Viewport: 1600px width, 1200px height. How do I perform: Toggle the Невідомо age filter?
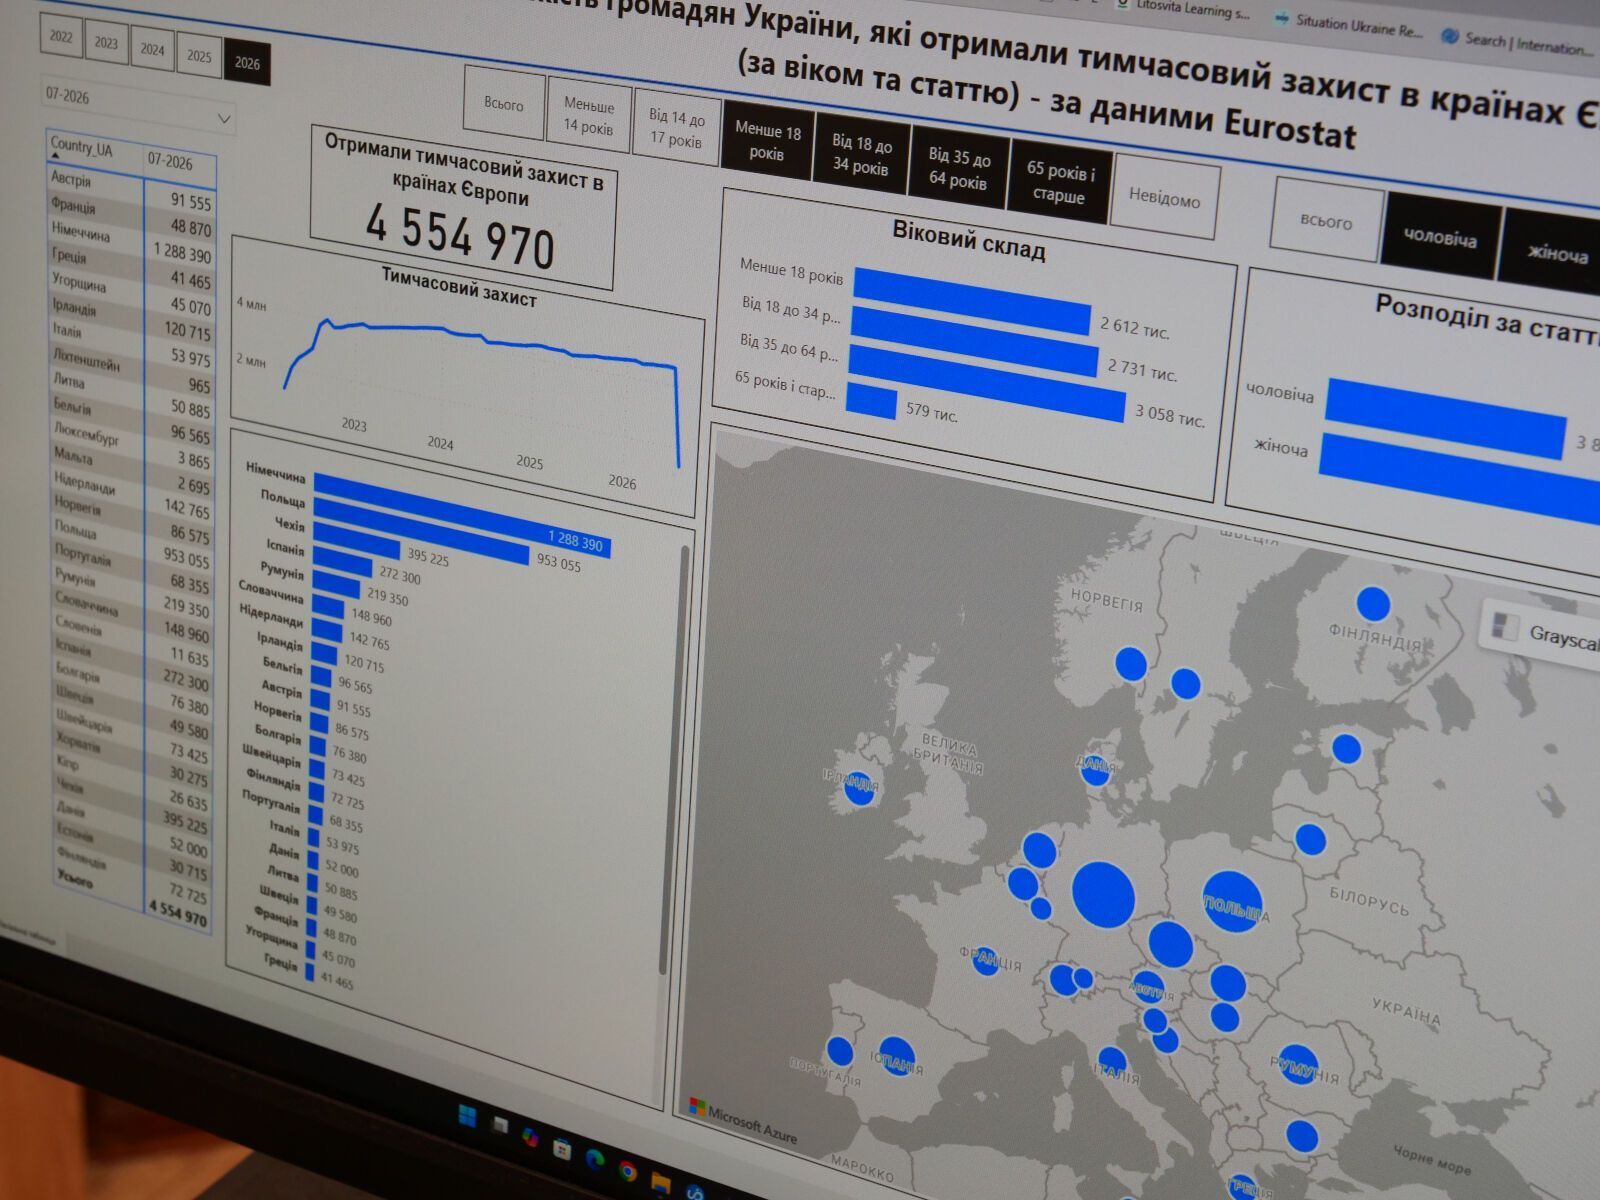point(1164,198)
